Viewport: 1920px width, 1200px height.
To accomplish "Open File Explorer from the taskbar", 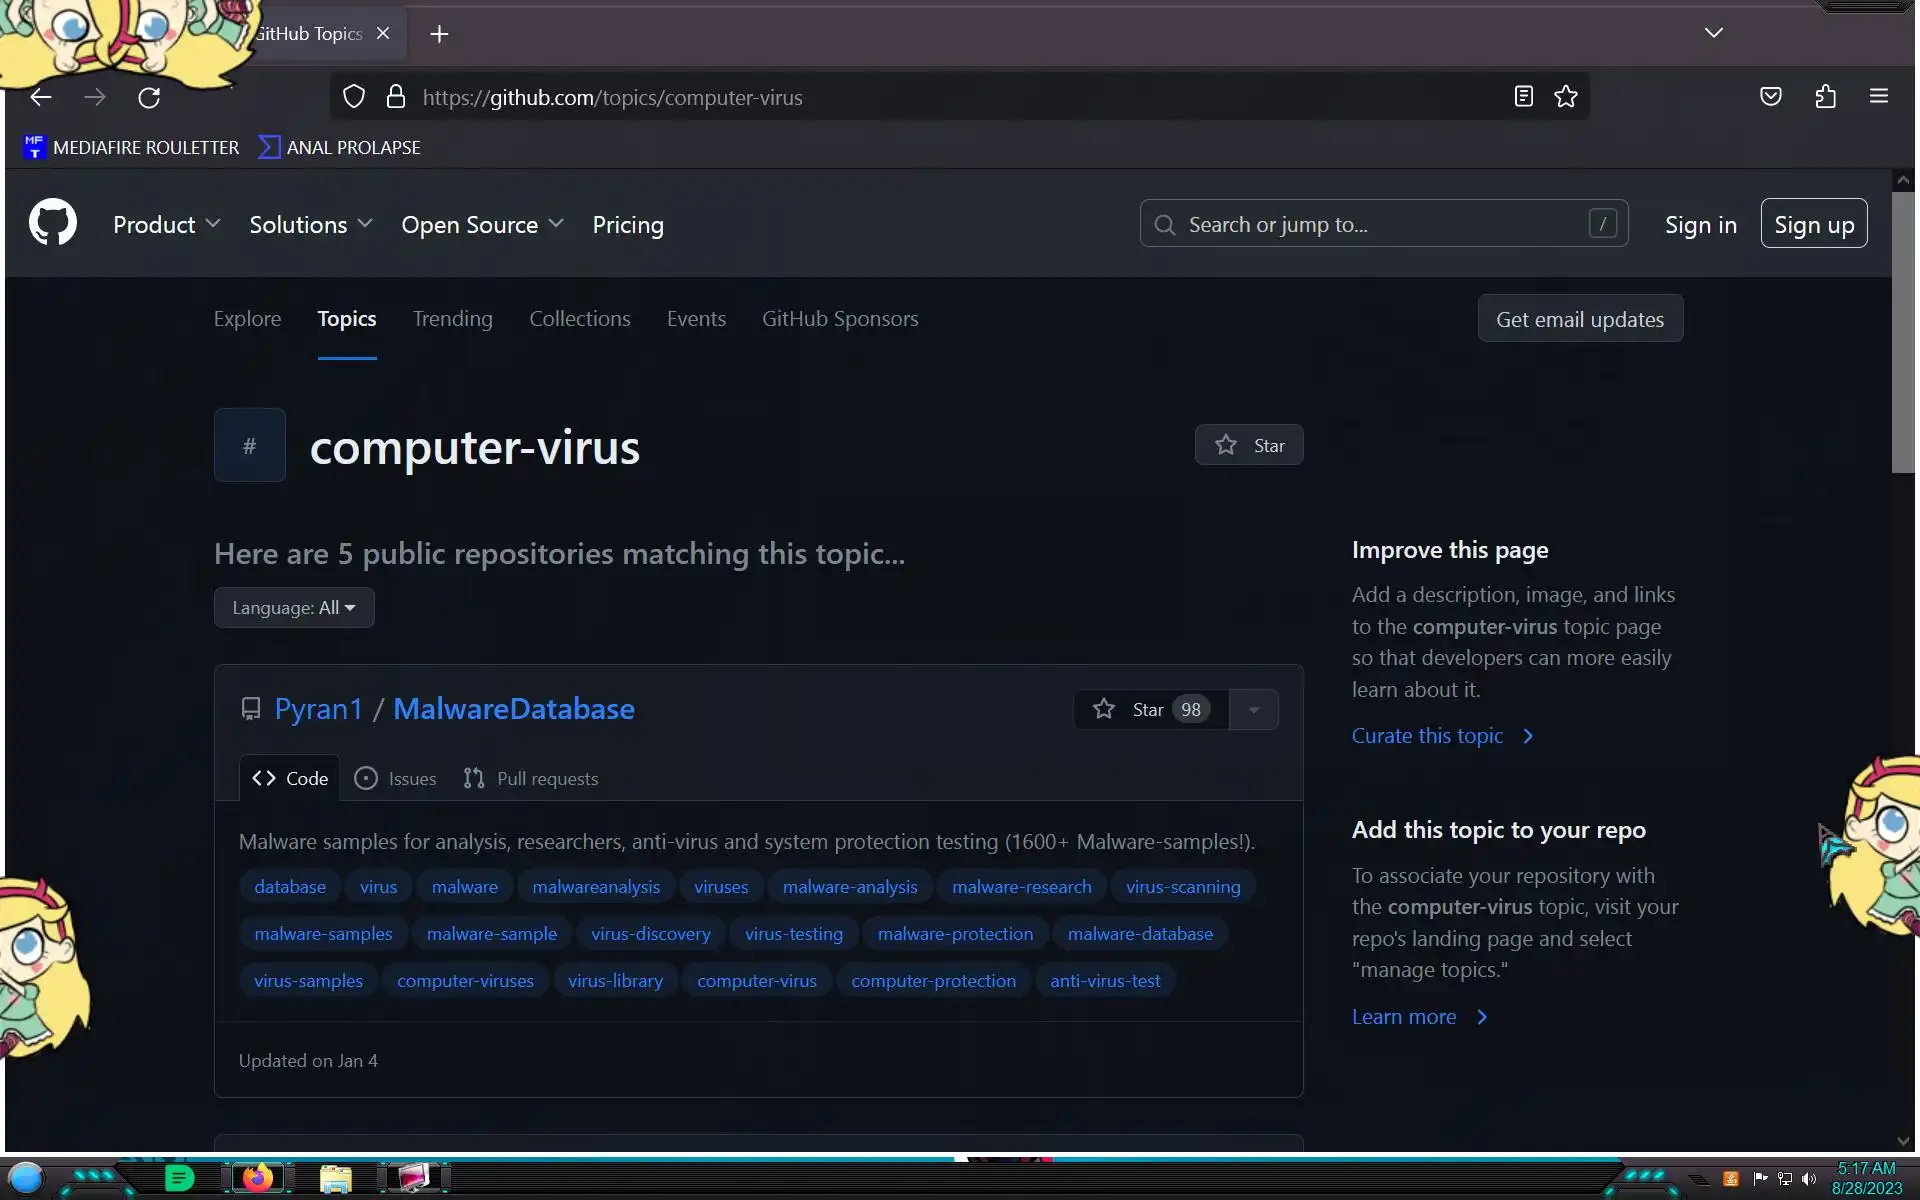I will (x=335, y=1179).
